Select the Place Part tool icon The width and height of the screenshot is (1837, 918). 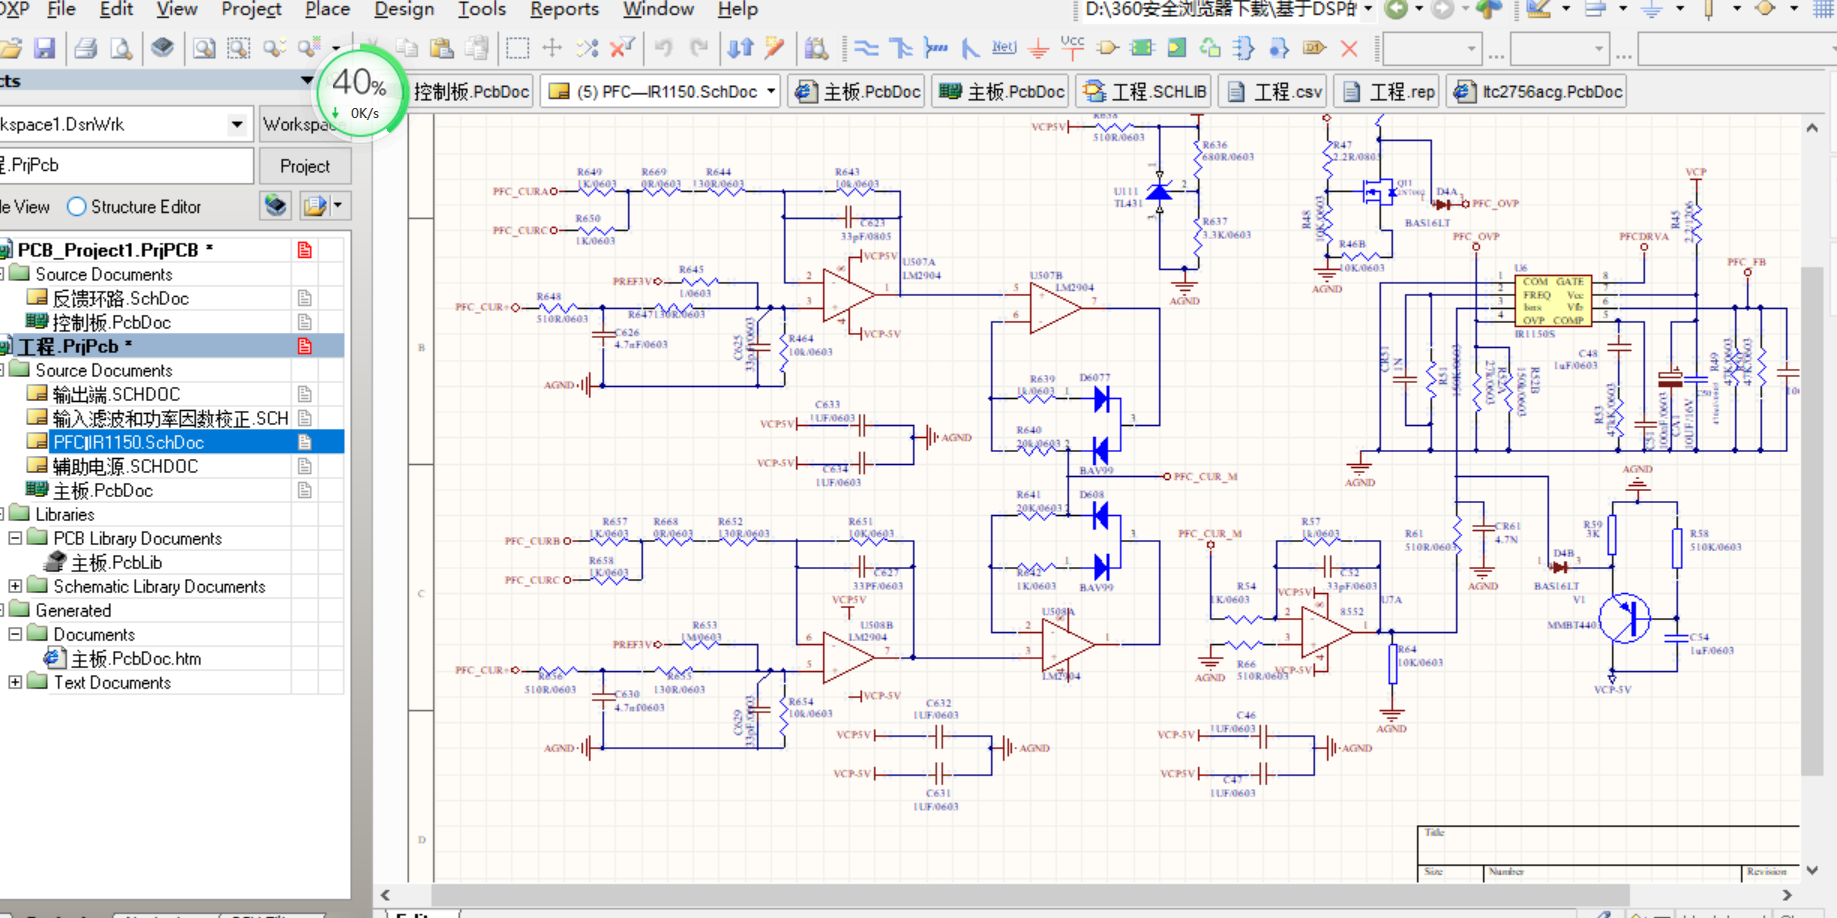click(1107, 48)
